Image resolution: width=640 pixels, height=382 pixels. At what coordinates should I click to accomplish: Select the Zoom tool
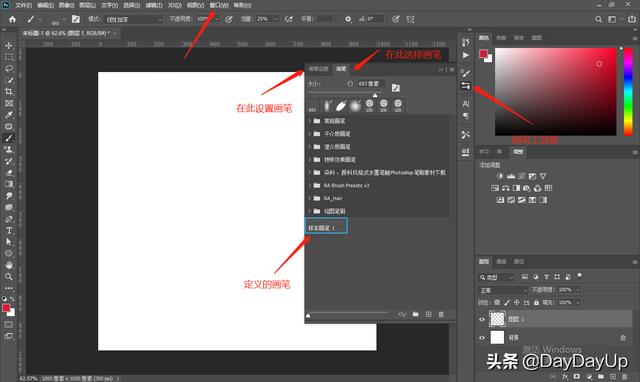pyautogui.click(x=9, y=276)
